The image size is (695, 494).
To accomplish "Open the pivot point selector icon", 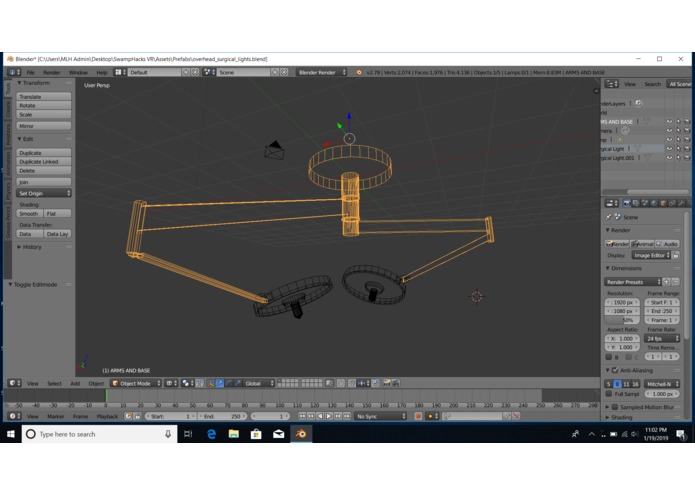I will tap(187, 383).
